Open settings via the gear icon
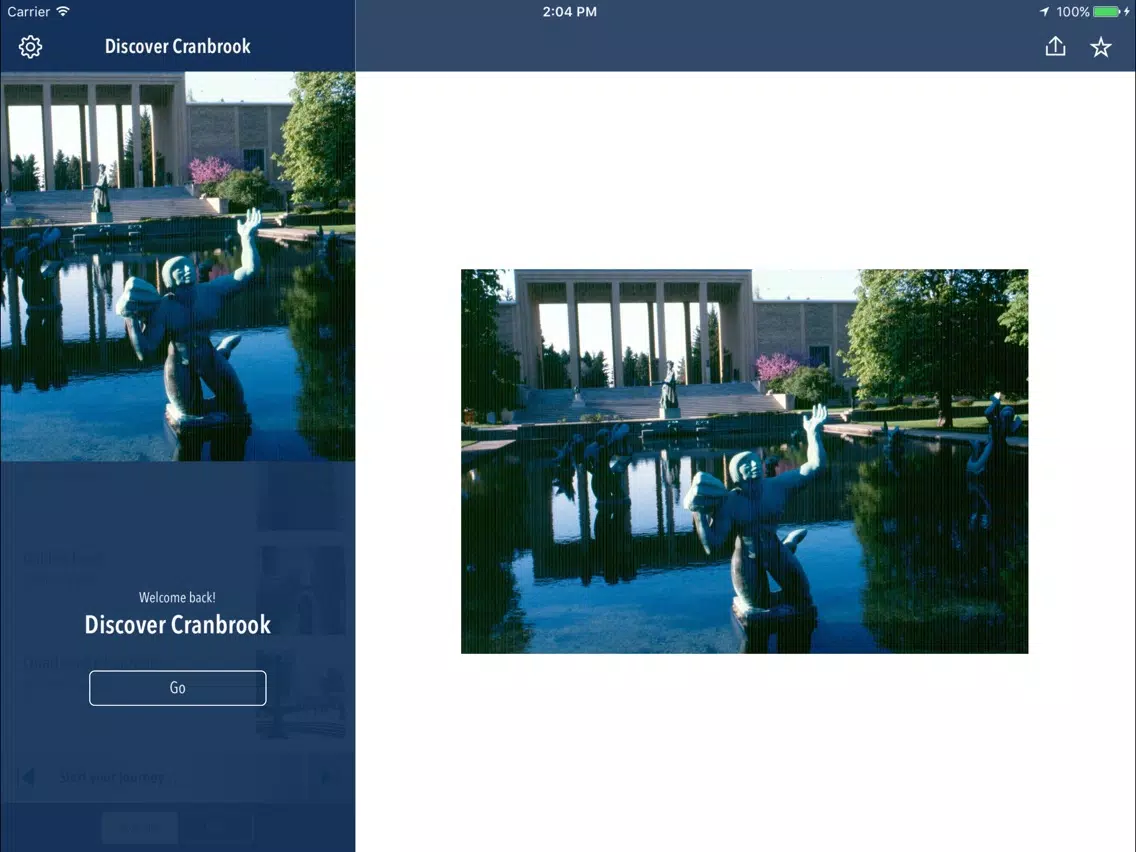 (30, 47)
